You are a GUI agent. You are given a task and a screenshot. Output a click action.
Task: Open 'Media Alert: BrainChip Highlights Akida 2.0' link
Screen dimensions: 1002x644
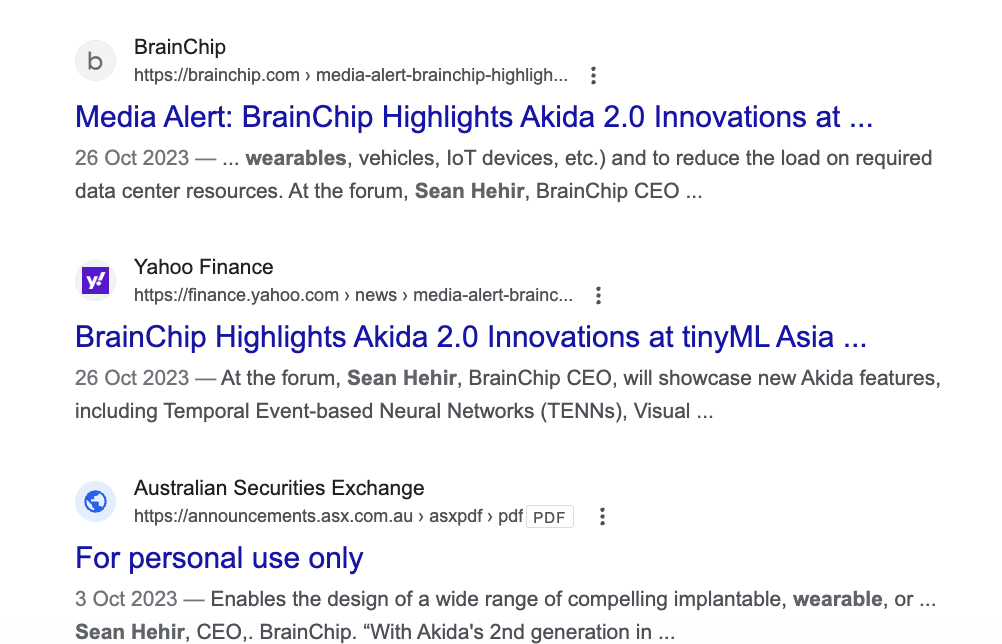(x=474, y=117)
